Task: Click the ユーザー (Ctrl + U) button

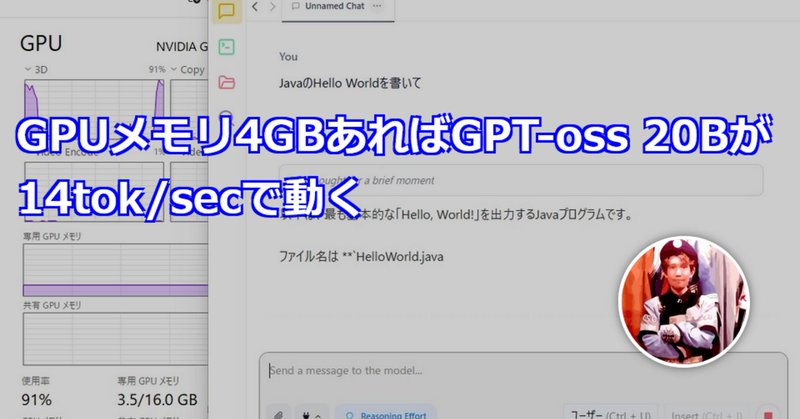Action: pos(610,414)
